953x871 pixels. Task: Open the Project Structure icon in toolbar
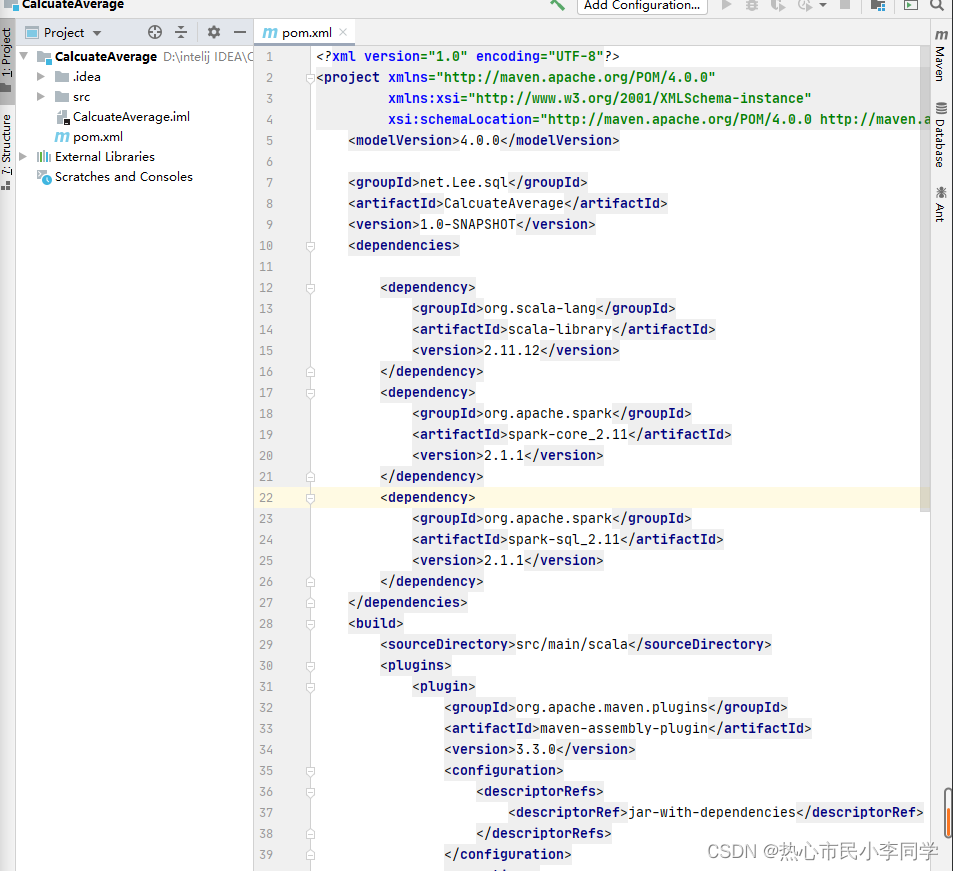pyautogui.click(x=878, y=5)
